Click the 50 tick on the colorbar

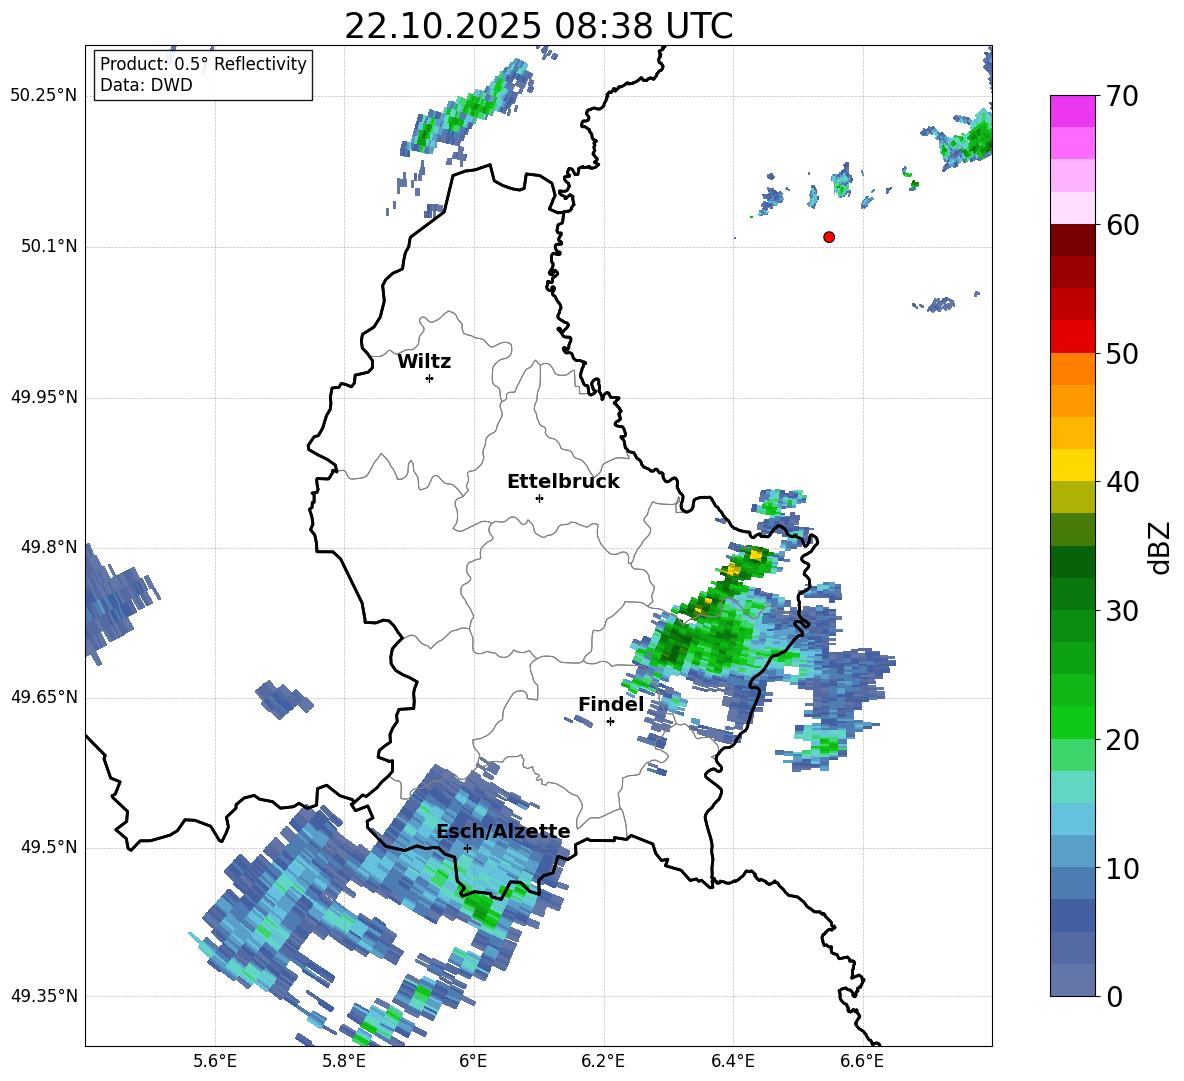(1122, 353)
